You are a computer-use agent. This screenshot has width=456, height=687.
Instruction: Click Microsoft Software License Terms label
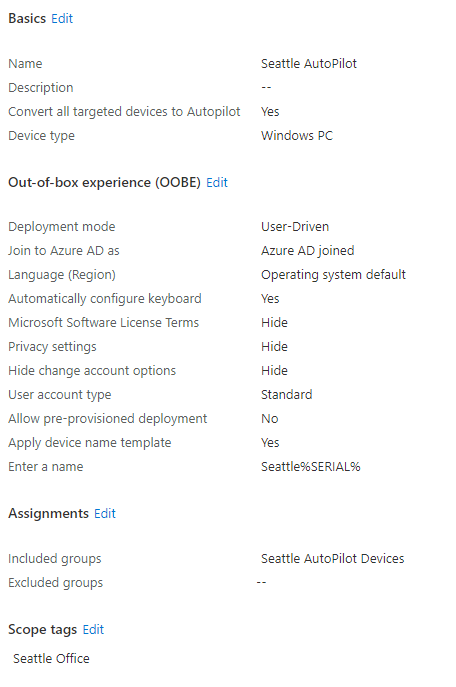[103, 322]
